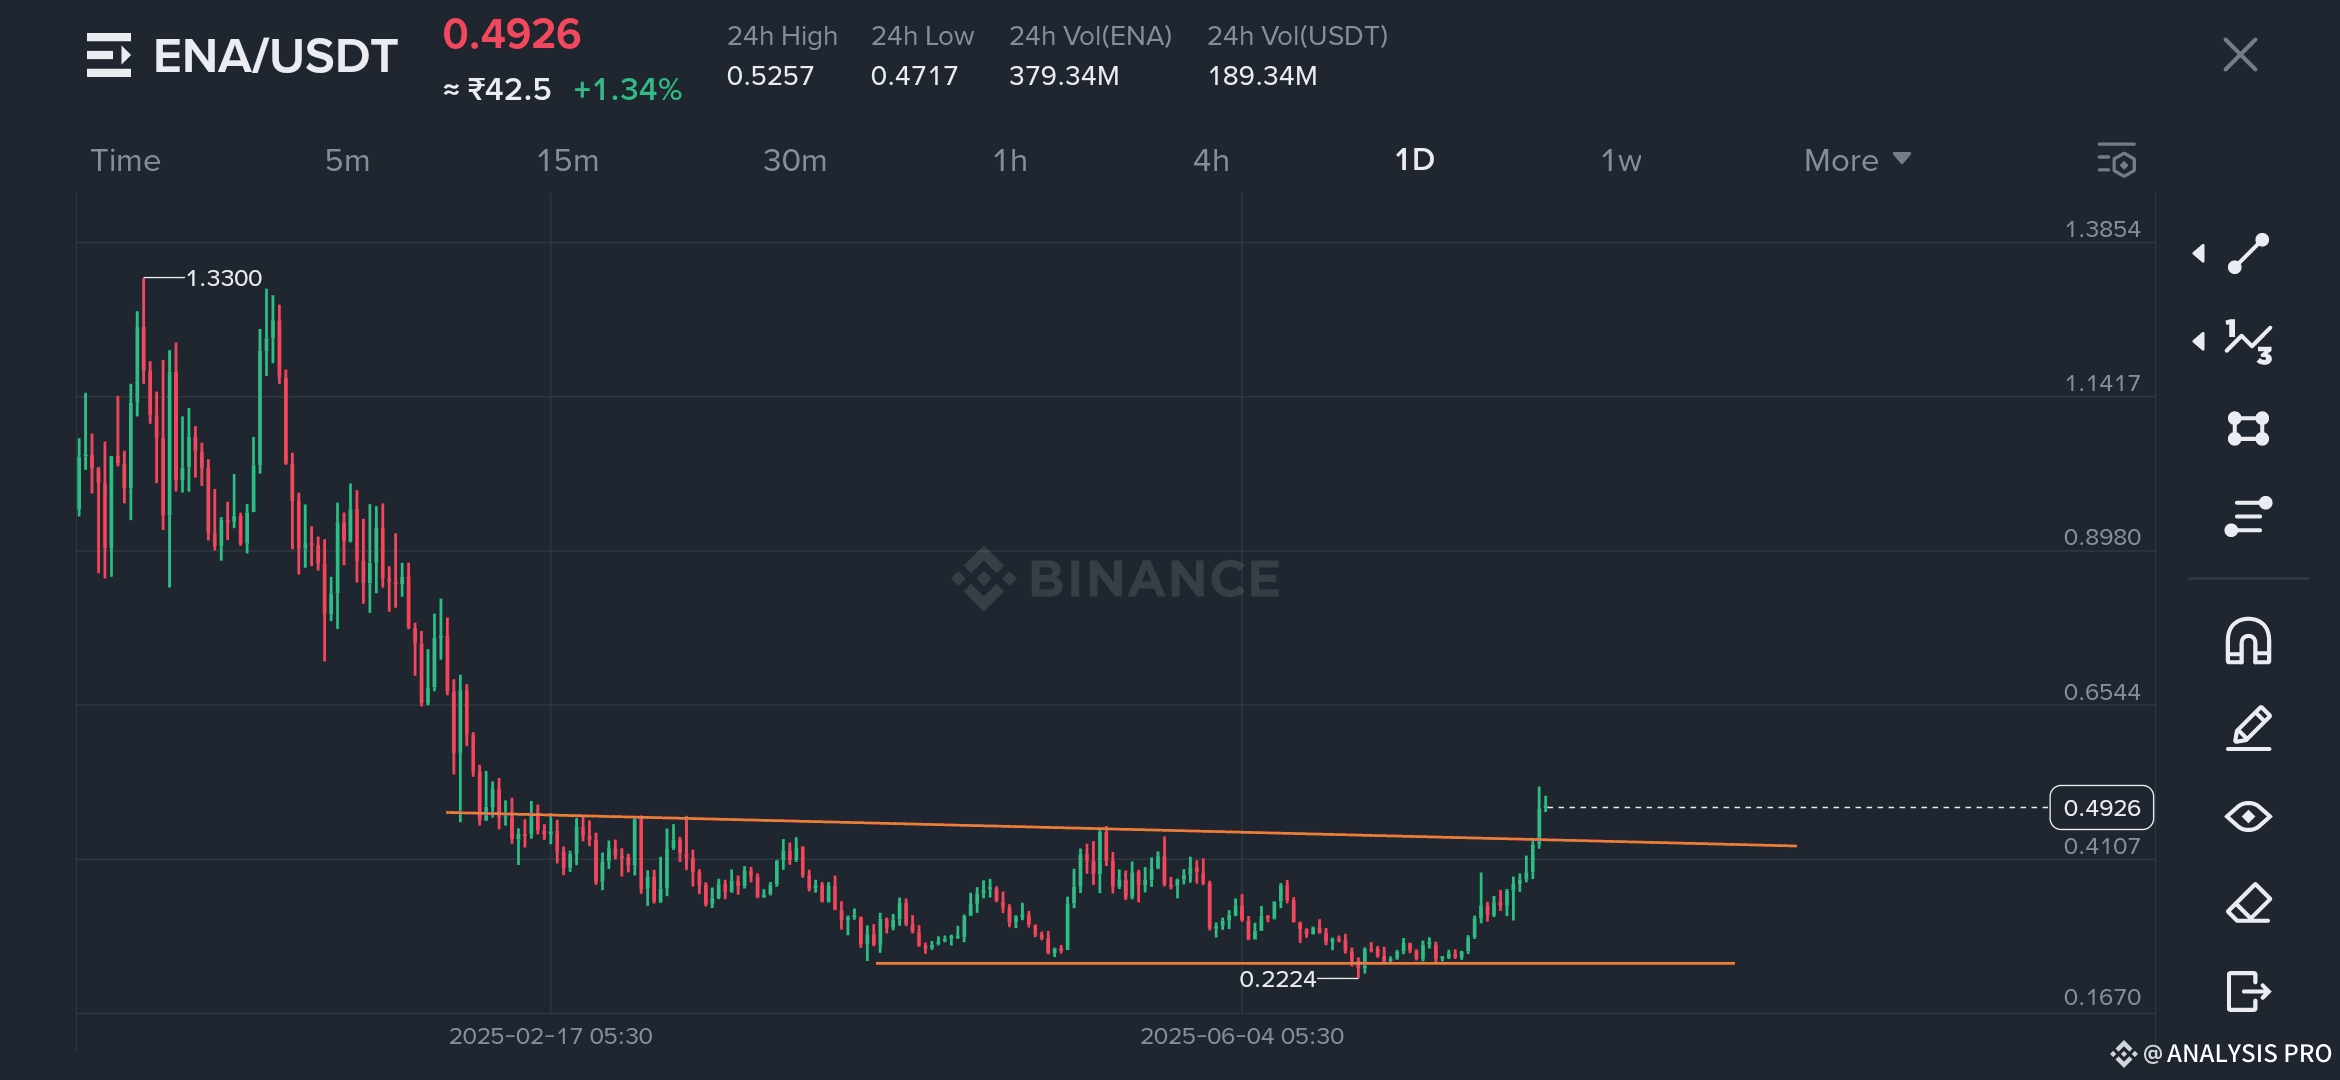Click the 0.4926 current price axis label
Screen dimensions: 2340x1080
[2101, 808]
